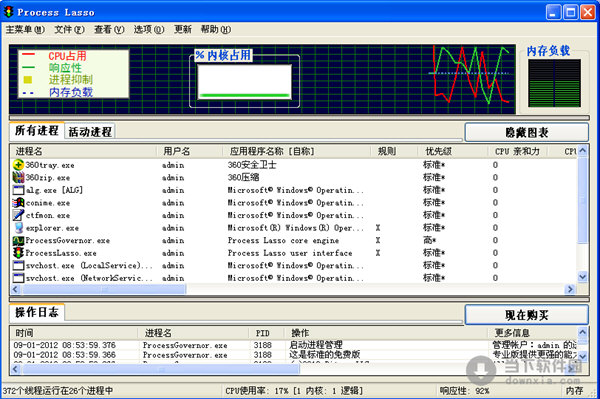The width and height of the screenshot is (600, 399).
Task: Click Process Lasso core engine text
Action: (x=283, y=240)
